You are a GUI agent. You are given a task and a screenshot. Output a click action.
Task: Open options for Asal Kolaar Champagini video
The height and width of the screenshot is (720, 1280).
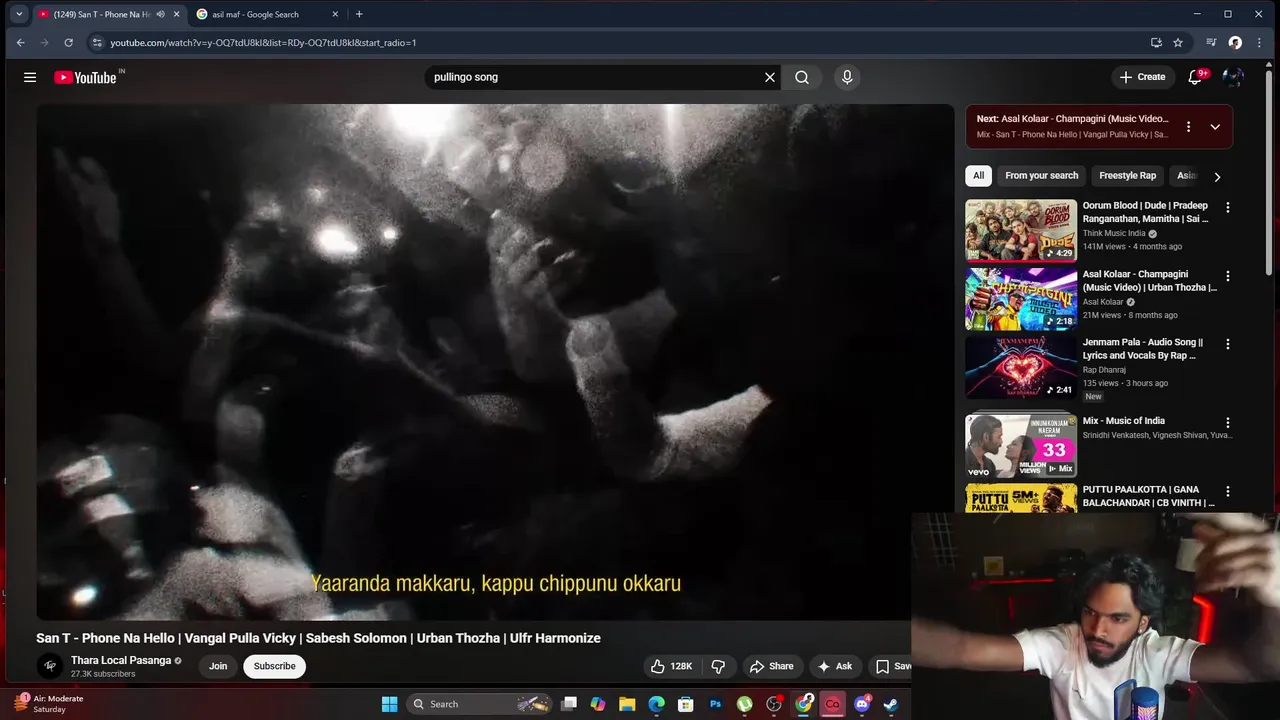pos(1228,276)
